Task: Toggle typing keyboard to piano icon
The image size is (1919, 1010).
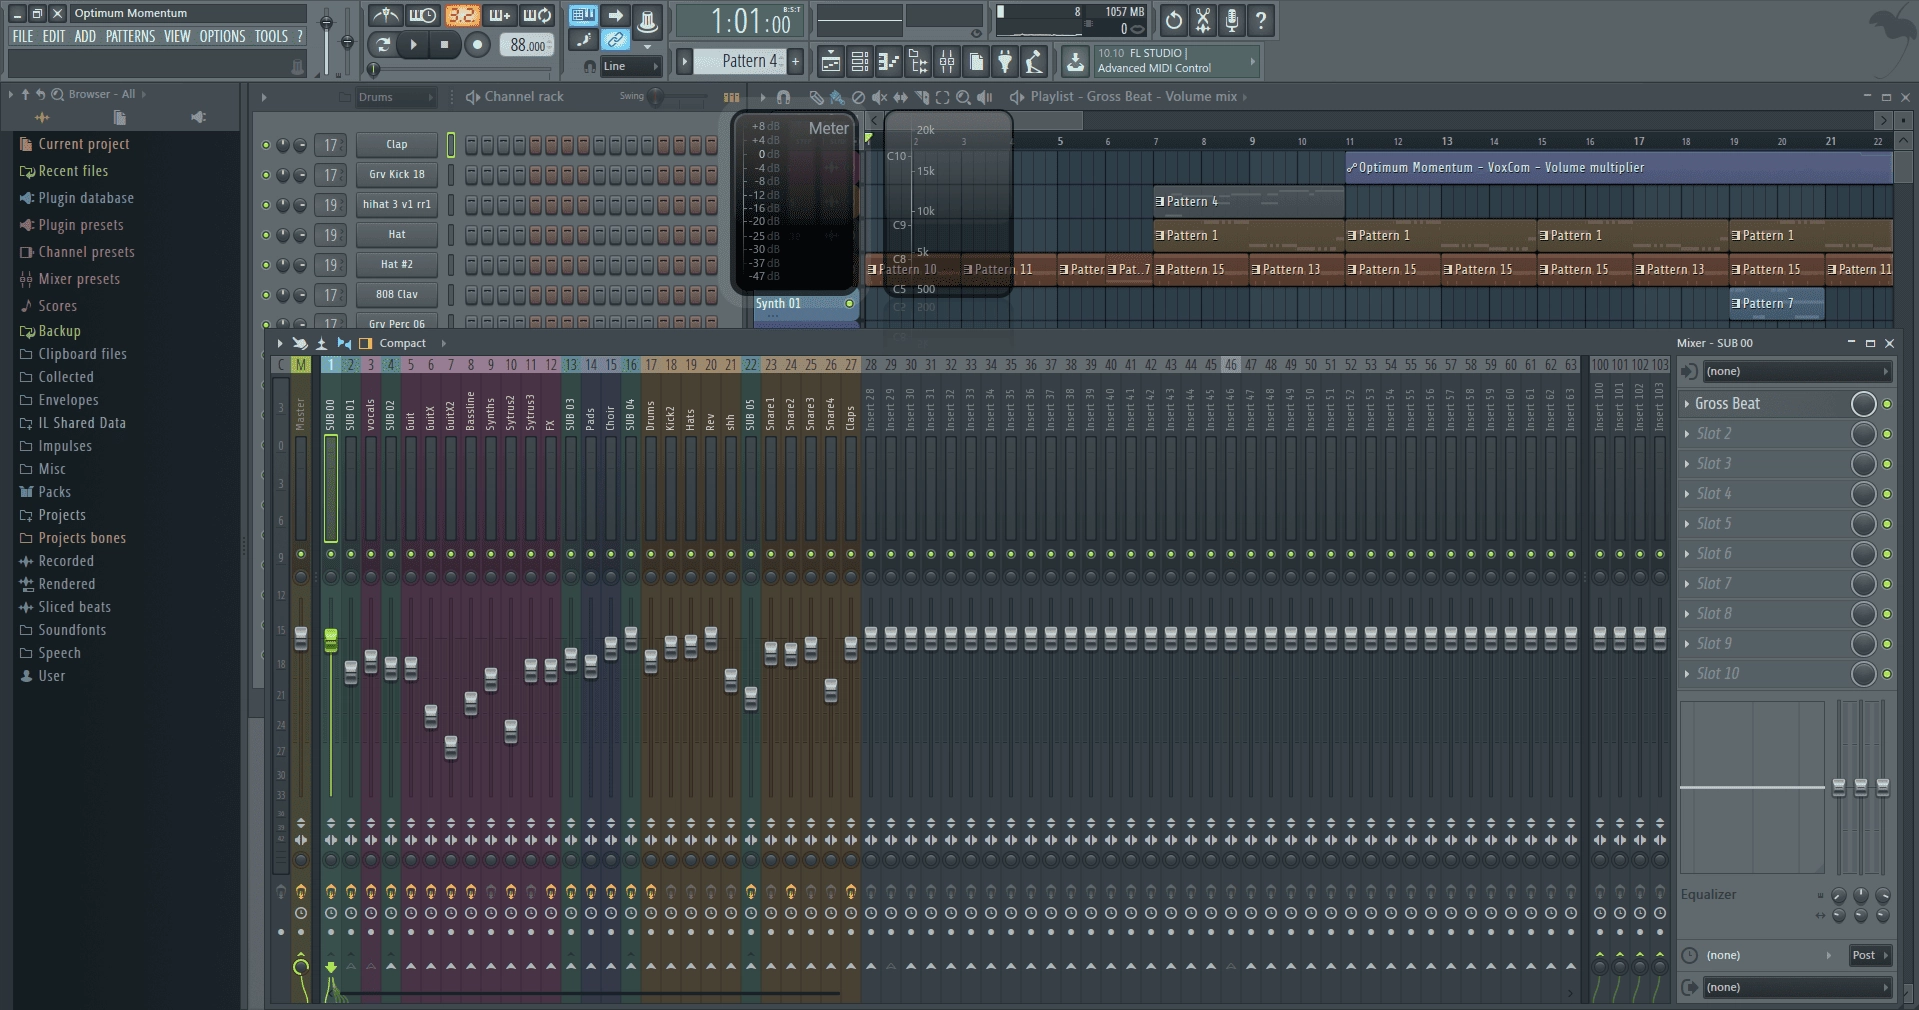Action: point(583,15)
